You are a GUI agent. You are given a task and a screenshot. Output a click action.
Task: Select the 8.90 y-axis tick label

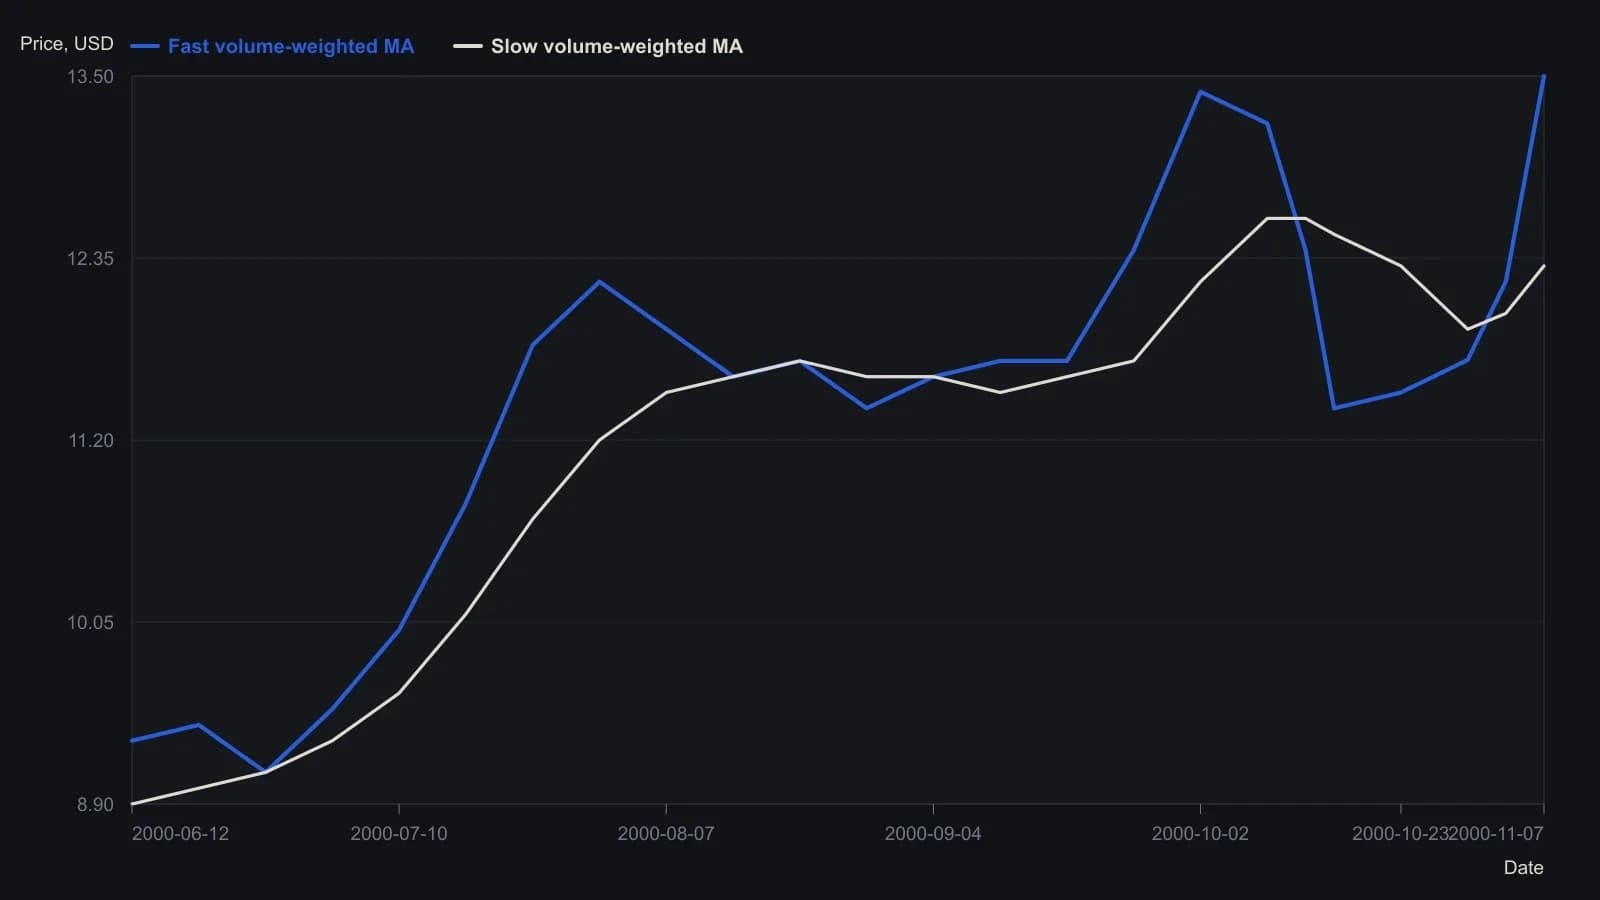(x=95, y=805)
